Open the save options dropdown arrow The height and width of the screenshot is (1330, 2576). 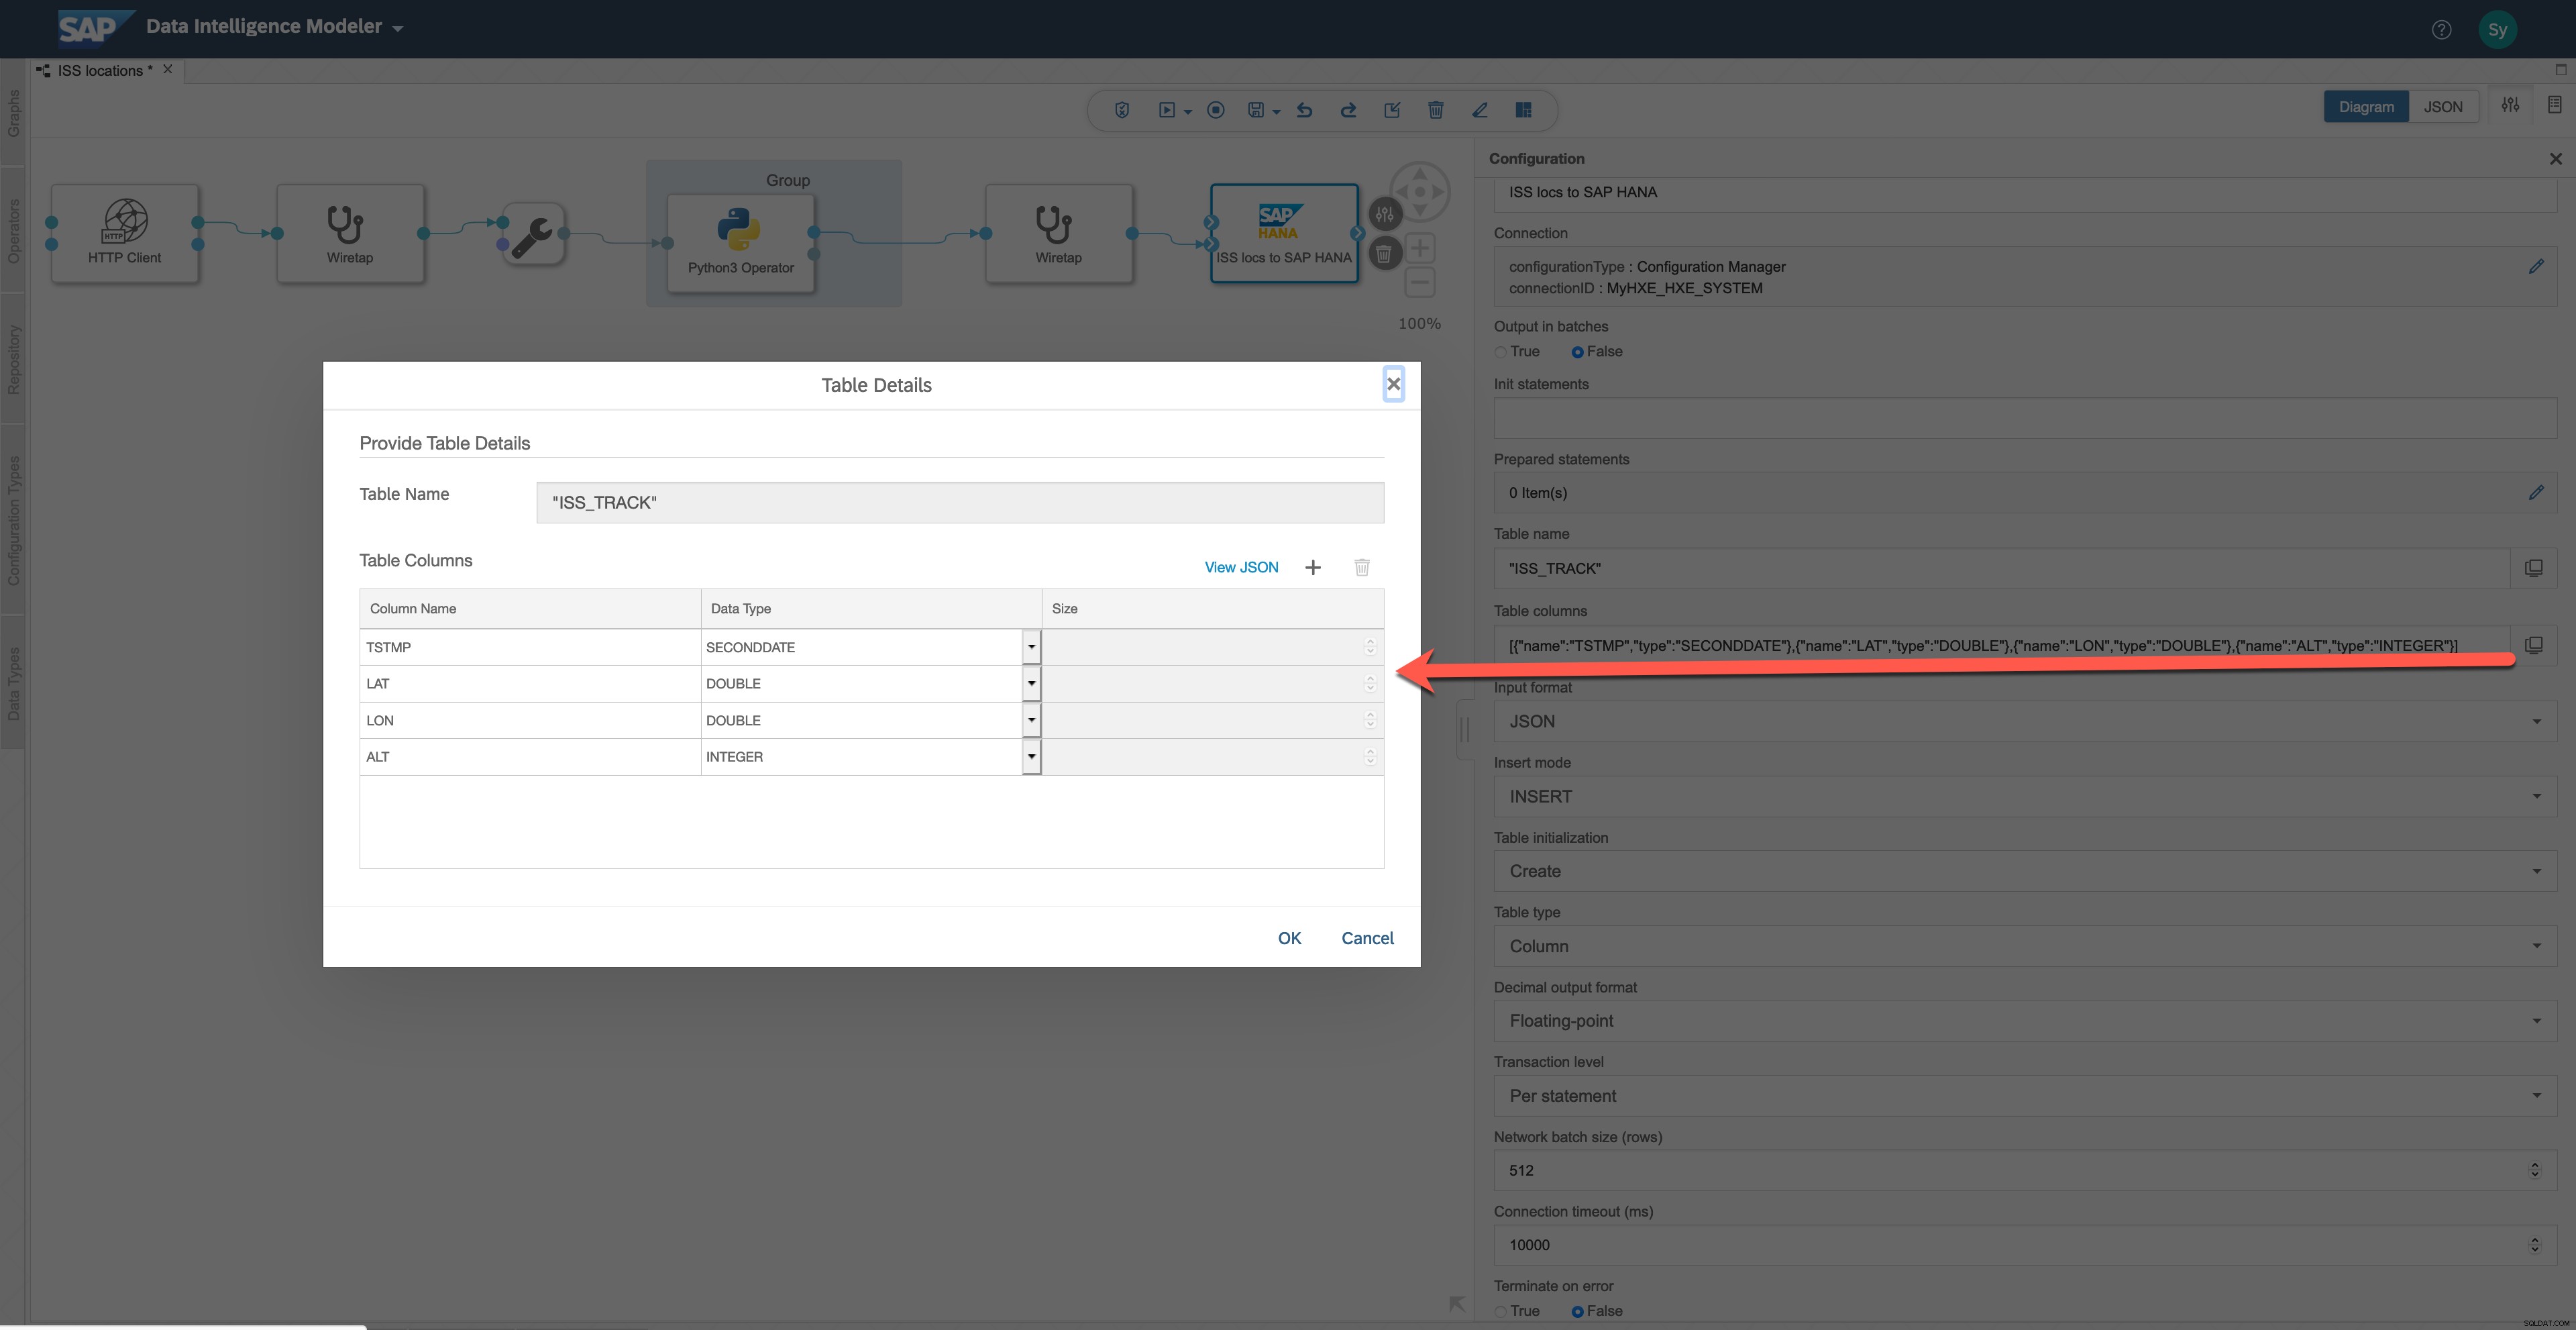[x=1276, y=112]
